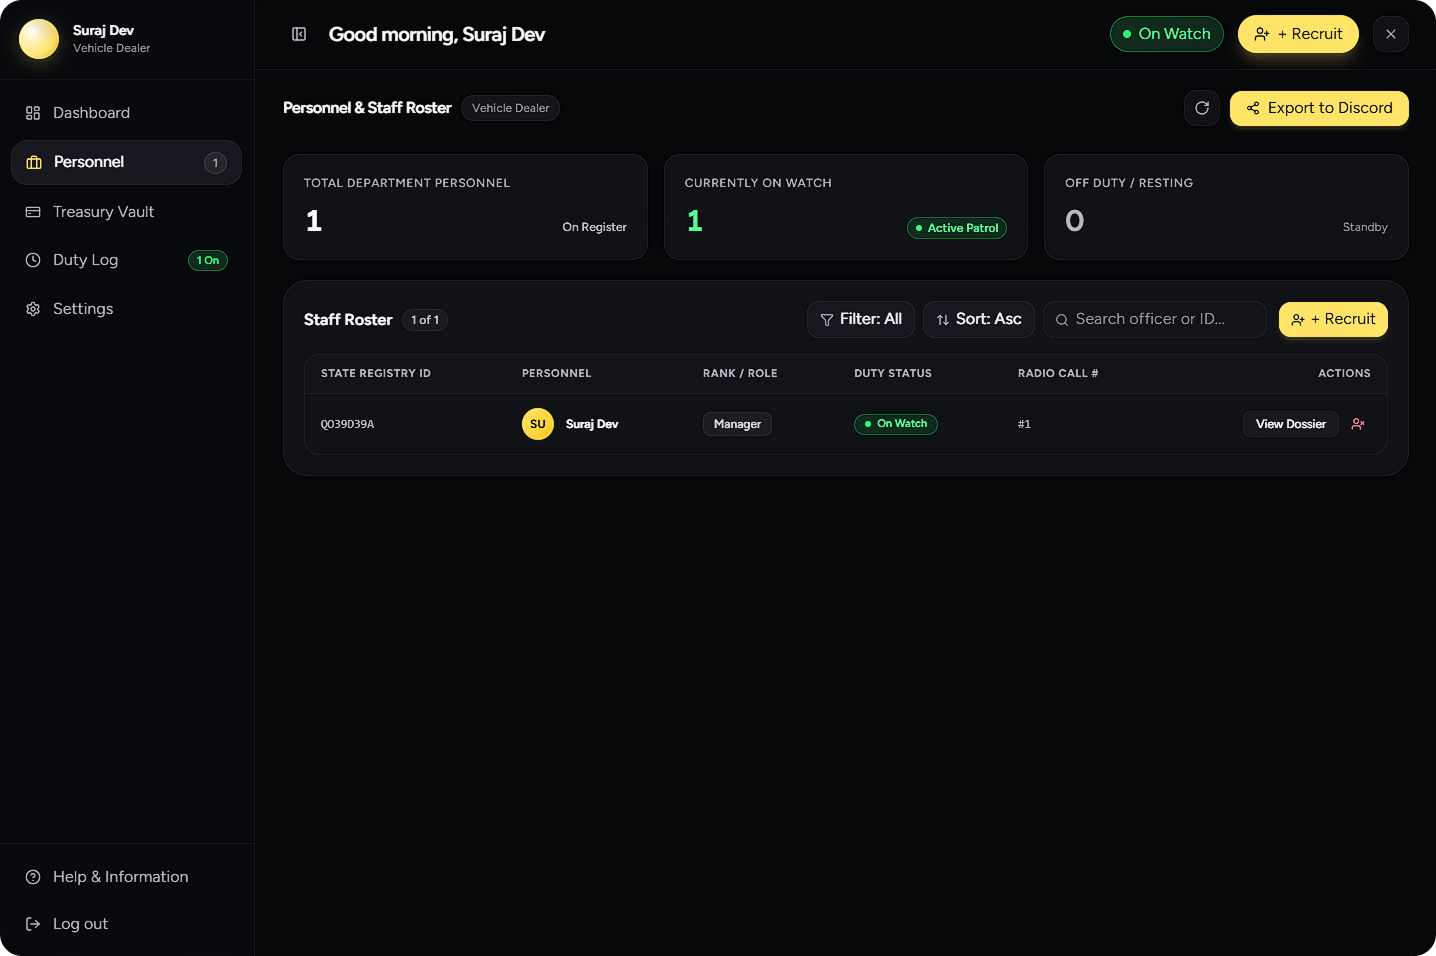Click the Off Duty / Resting card
The height and width of the screenshot is (956, 1436).
[1226, 207]
